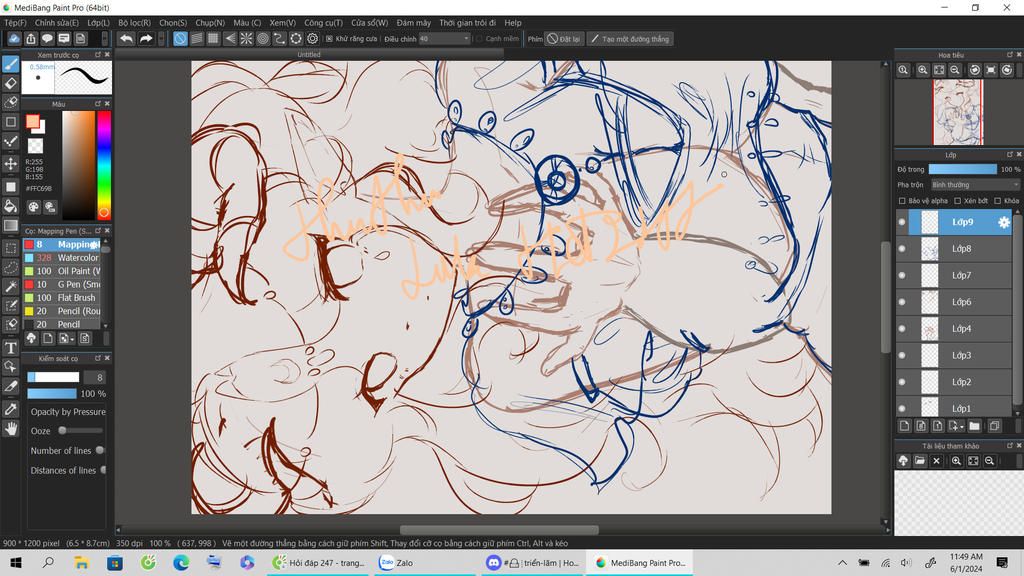This screenshot has height=576, width=1024.
Task: Select the rectangular Selection tool
Action: tap(10, 248)
